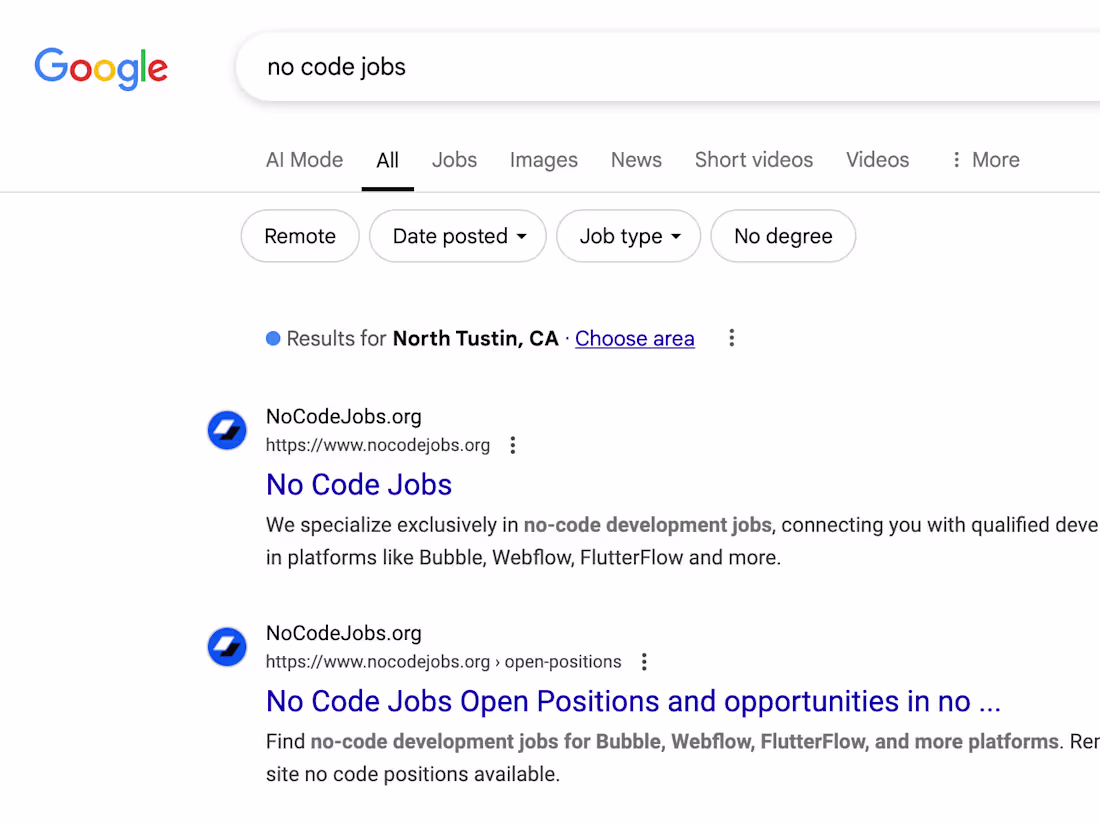This screenshot has height=825, width=1100.
Task: Toggle the No degree filter chip
Action: 783,236
